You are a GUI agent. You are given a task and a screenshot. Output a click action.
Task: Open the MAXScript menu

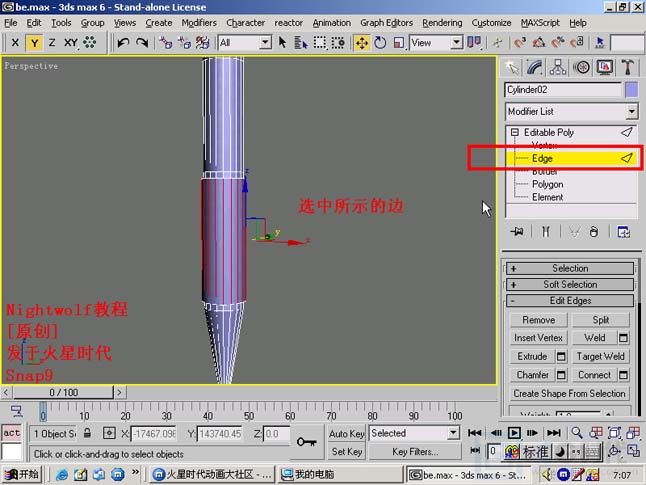point(540,23)
